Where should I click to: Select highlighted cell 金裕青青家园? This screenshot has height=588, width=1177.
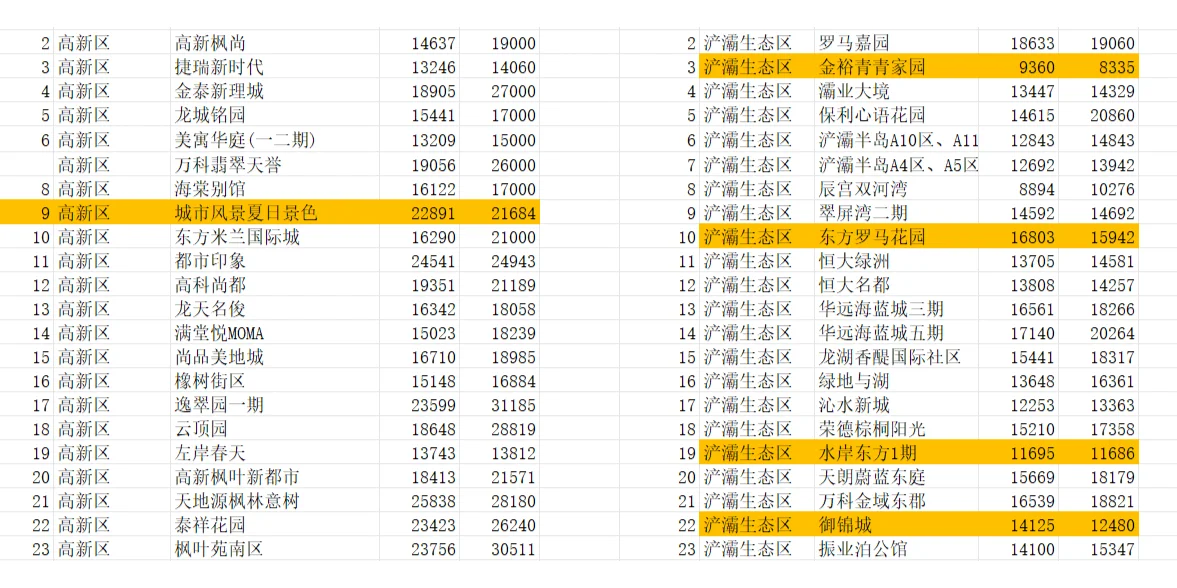click(x=896, y=68)
